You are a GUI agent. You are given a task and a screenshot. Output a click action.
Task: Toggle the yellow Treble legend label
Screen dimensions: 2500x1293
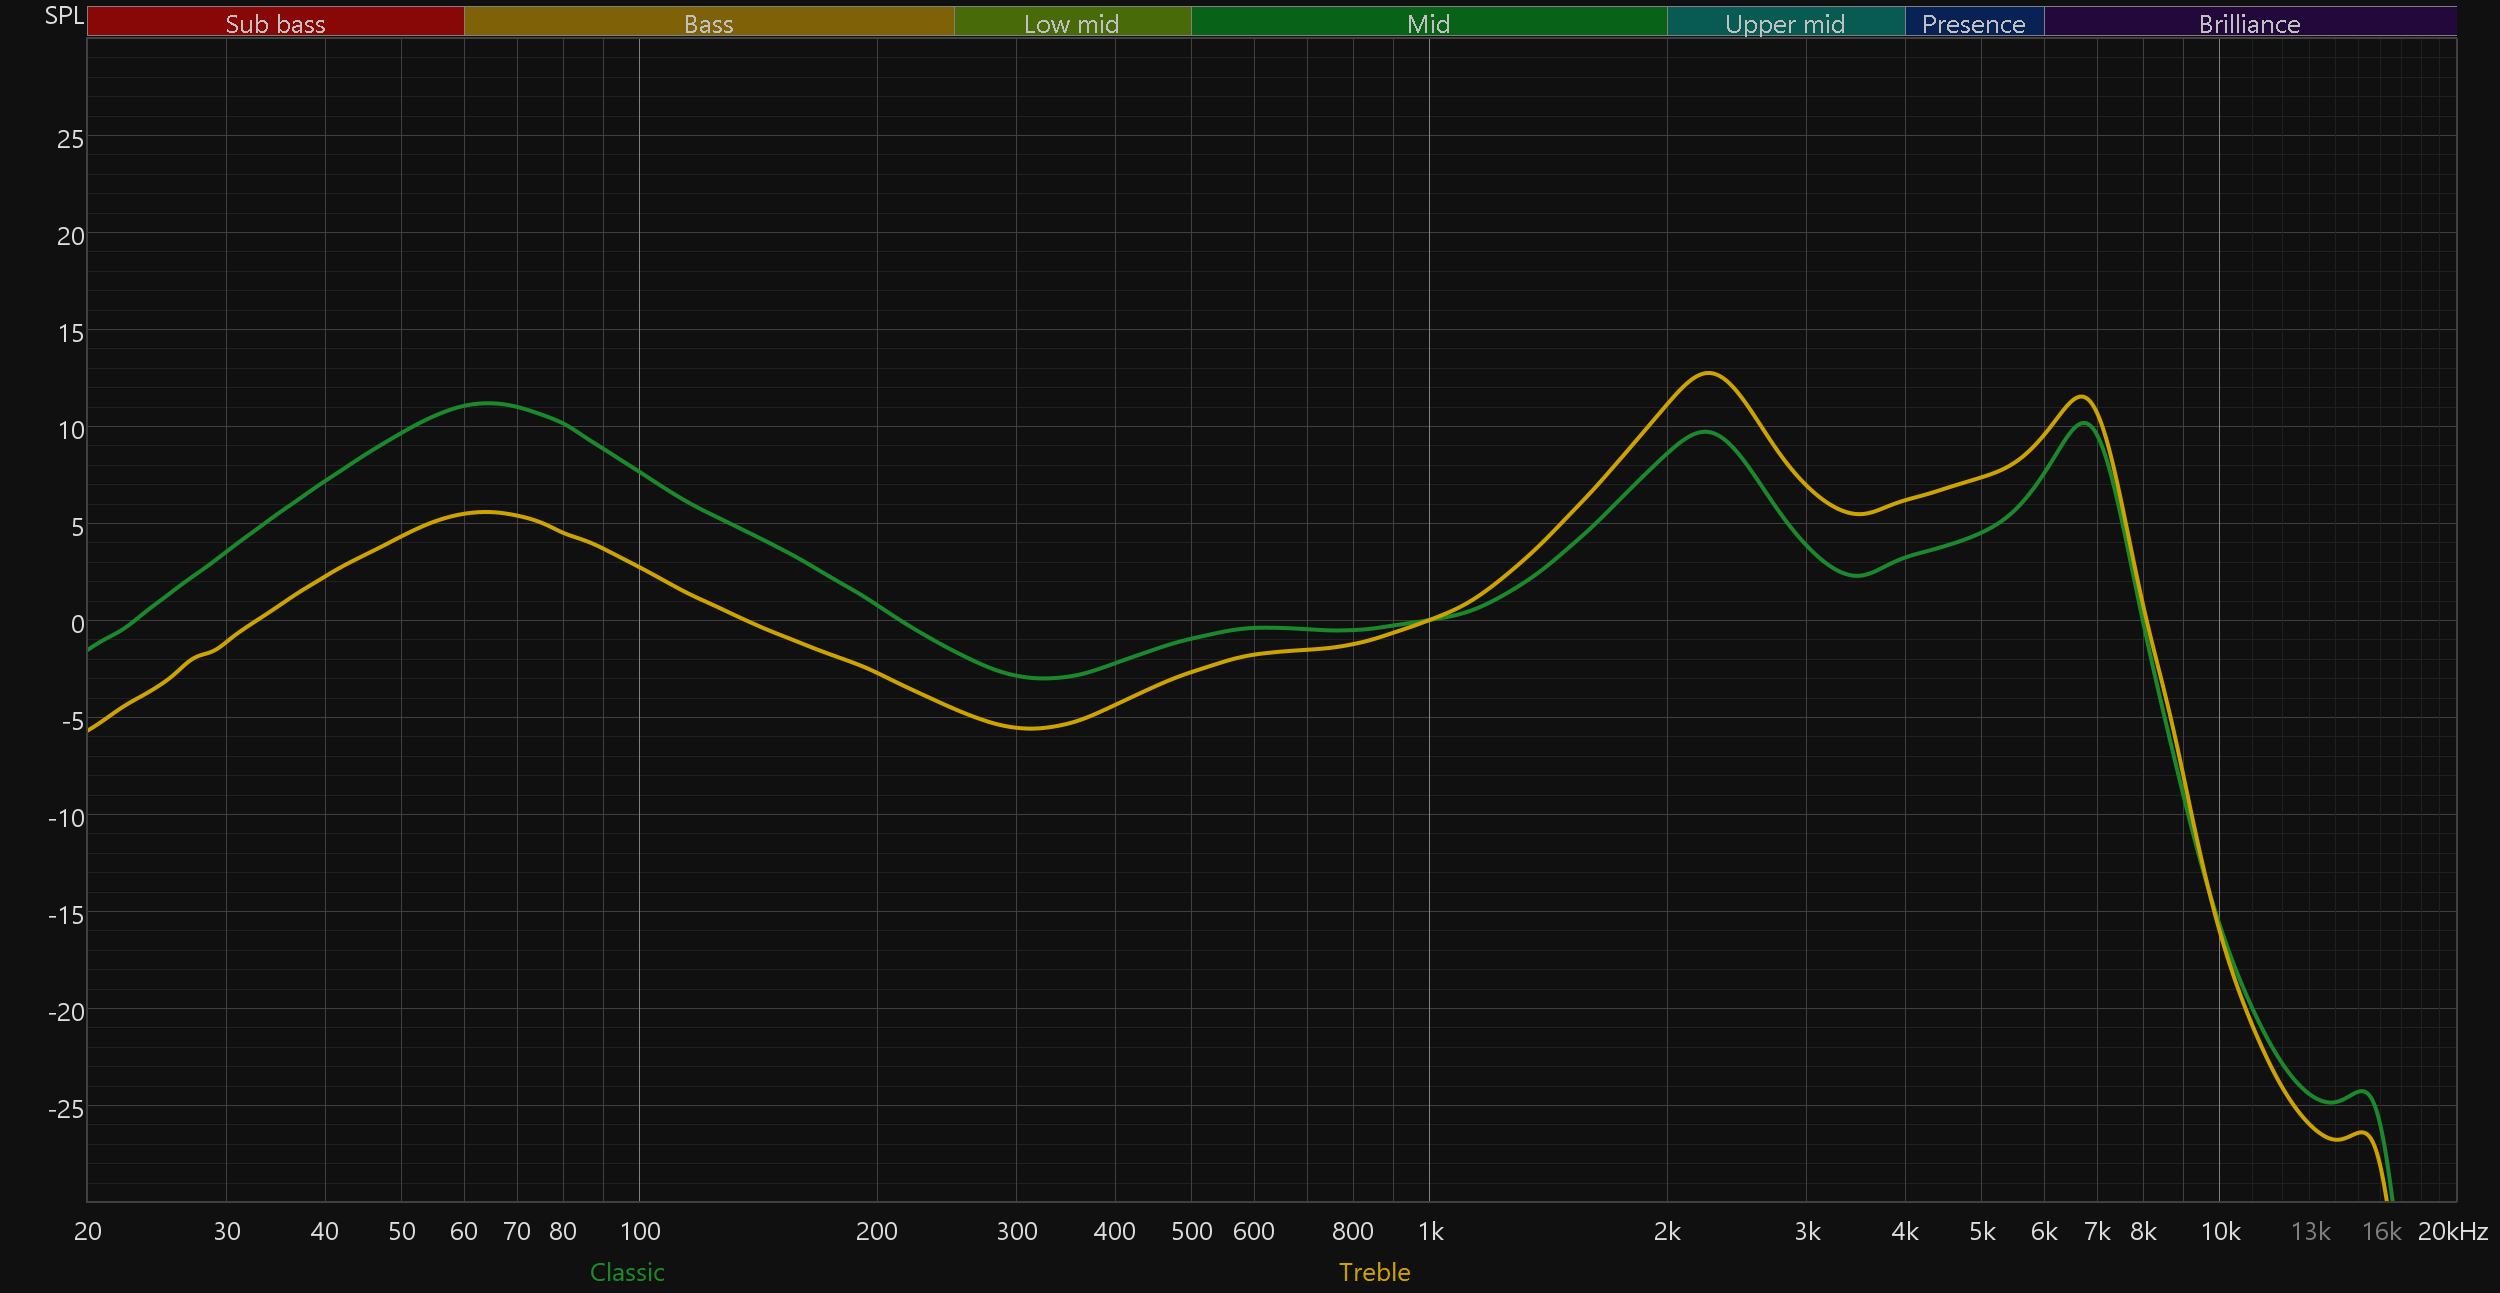[x=1374, y=1272]
